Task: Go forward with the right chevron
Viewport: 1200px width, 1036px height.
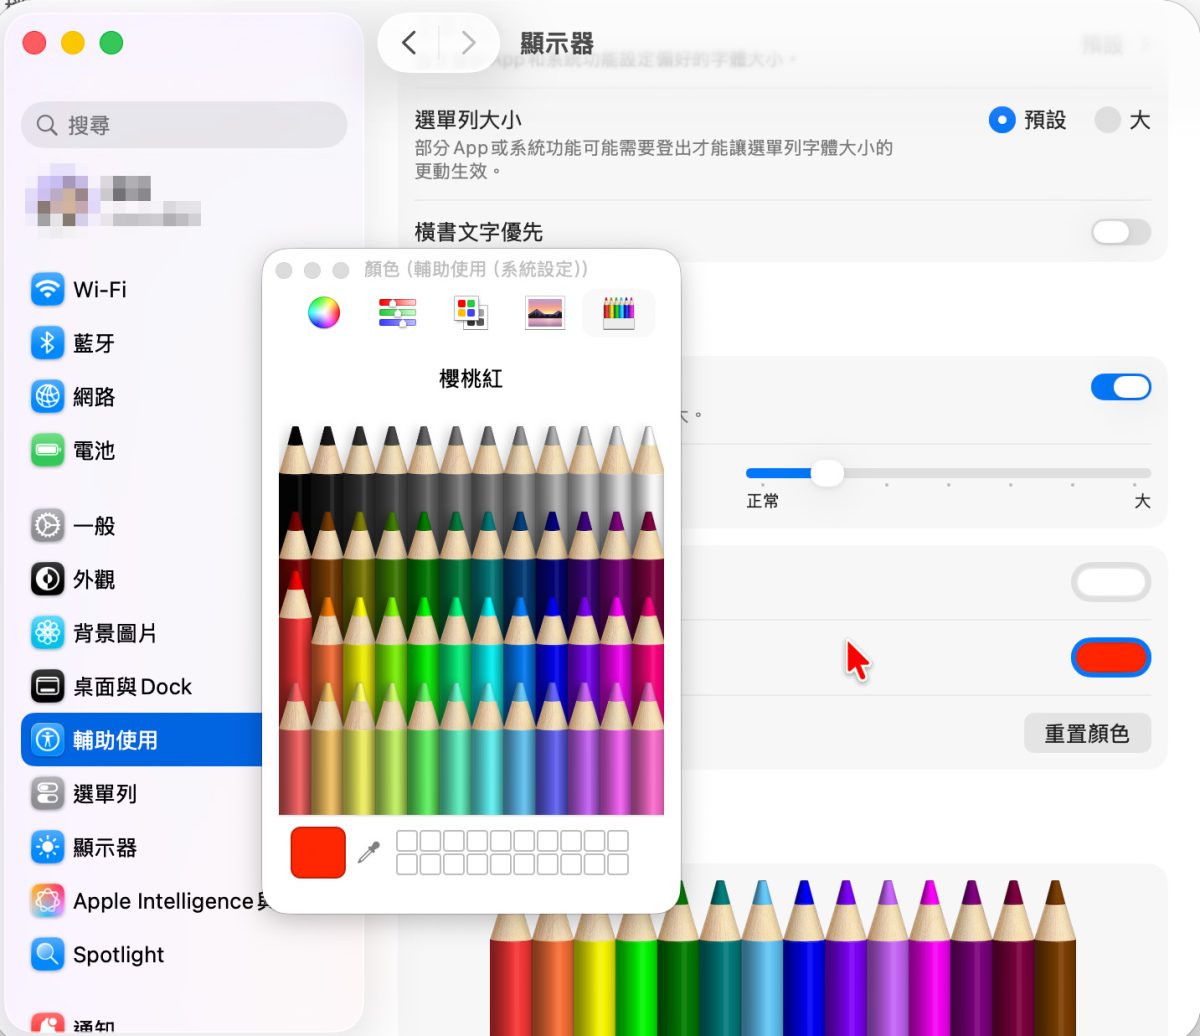Action: [x=468, y=42]
